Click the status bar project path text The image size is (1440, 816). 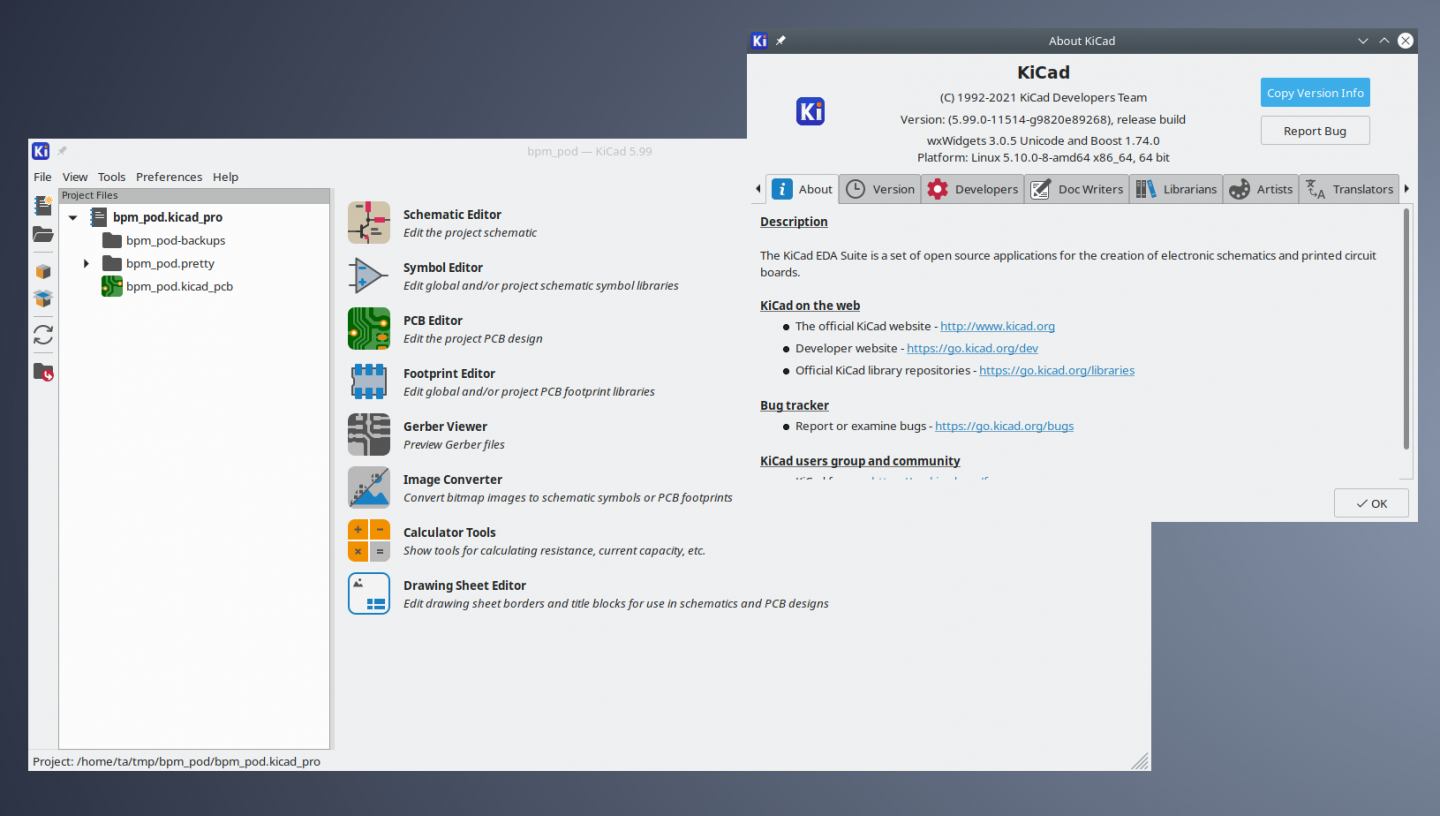[176, 761]
